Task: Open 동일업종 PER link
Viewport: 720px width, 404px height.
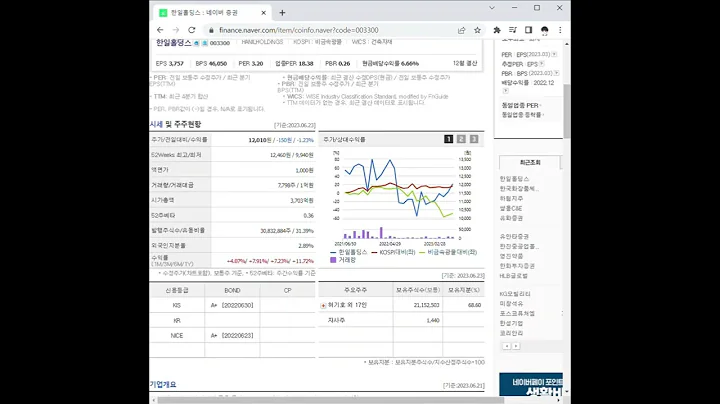Action: click(x=520, y=106)
